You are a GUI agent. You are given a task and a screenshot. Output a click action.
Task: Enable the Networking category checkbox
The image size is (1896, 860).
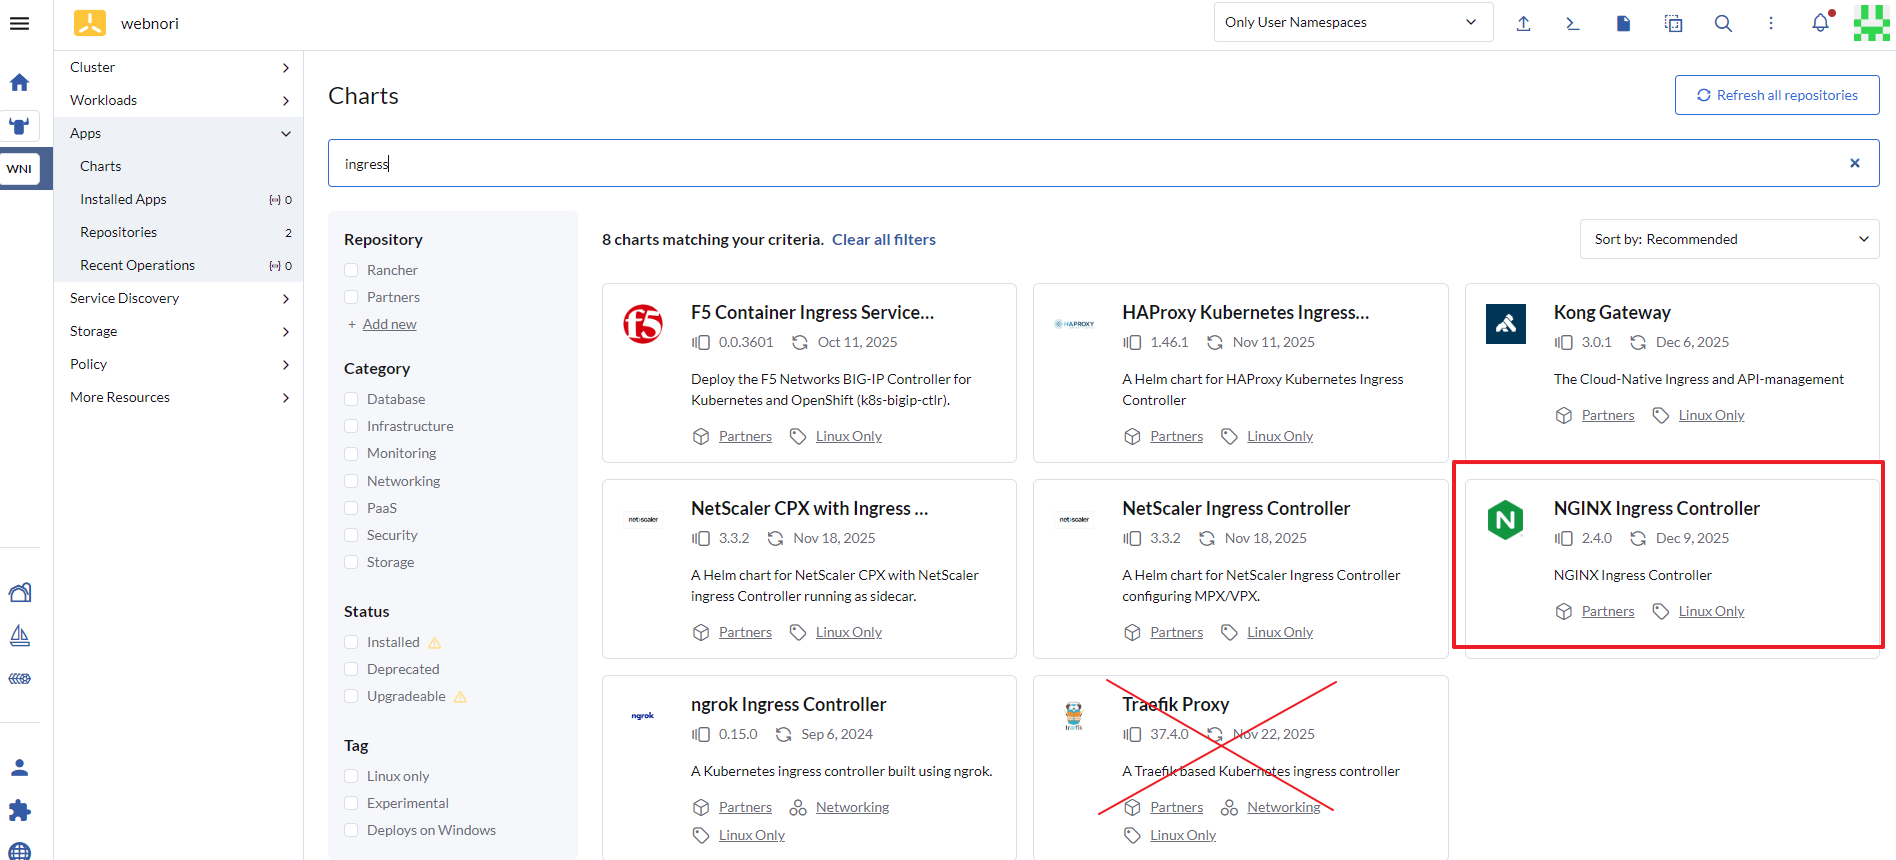tap(351, 481)
